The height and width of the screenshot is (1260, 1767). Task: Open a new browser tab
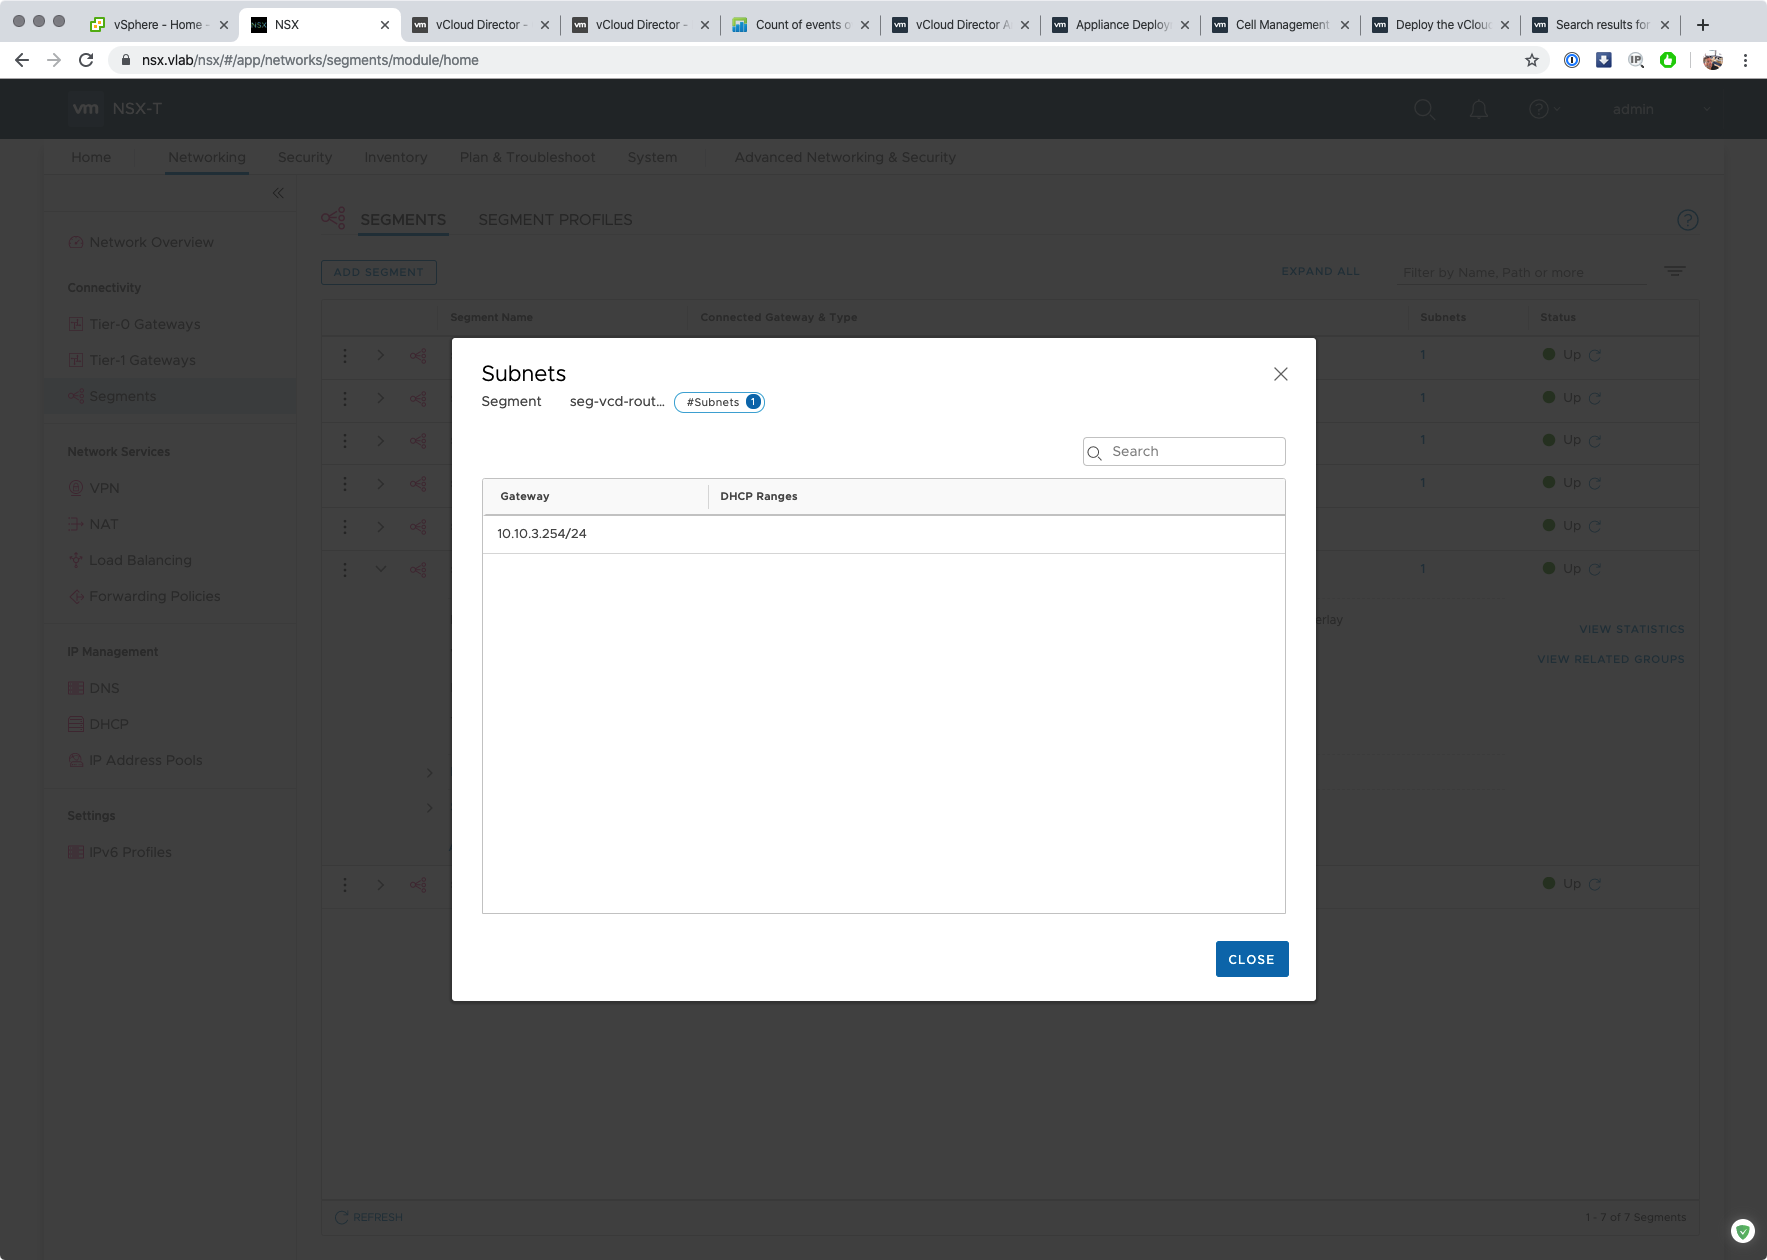point(1703,24)
